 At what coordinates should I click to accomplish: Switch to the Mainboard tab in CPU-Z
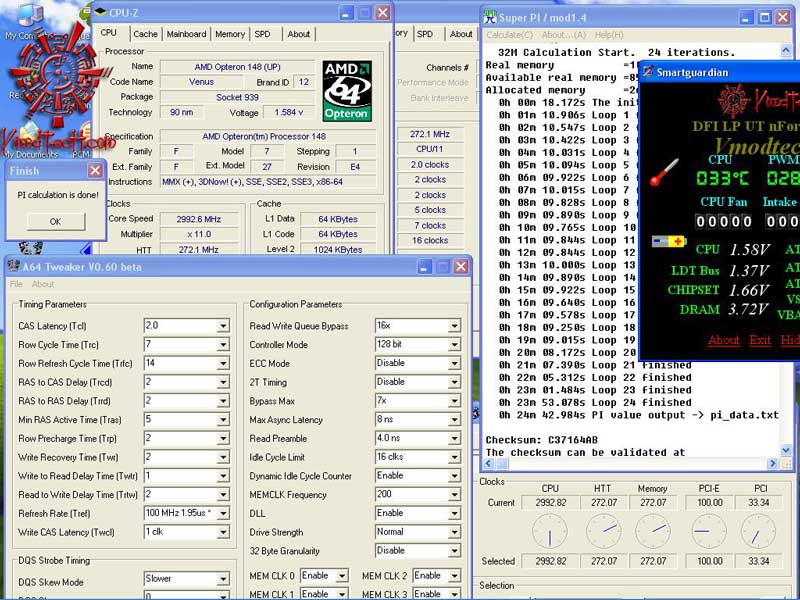point(186,34)
